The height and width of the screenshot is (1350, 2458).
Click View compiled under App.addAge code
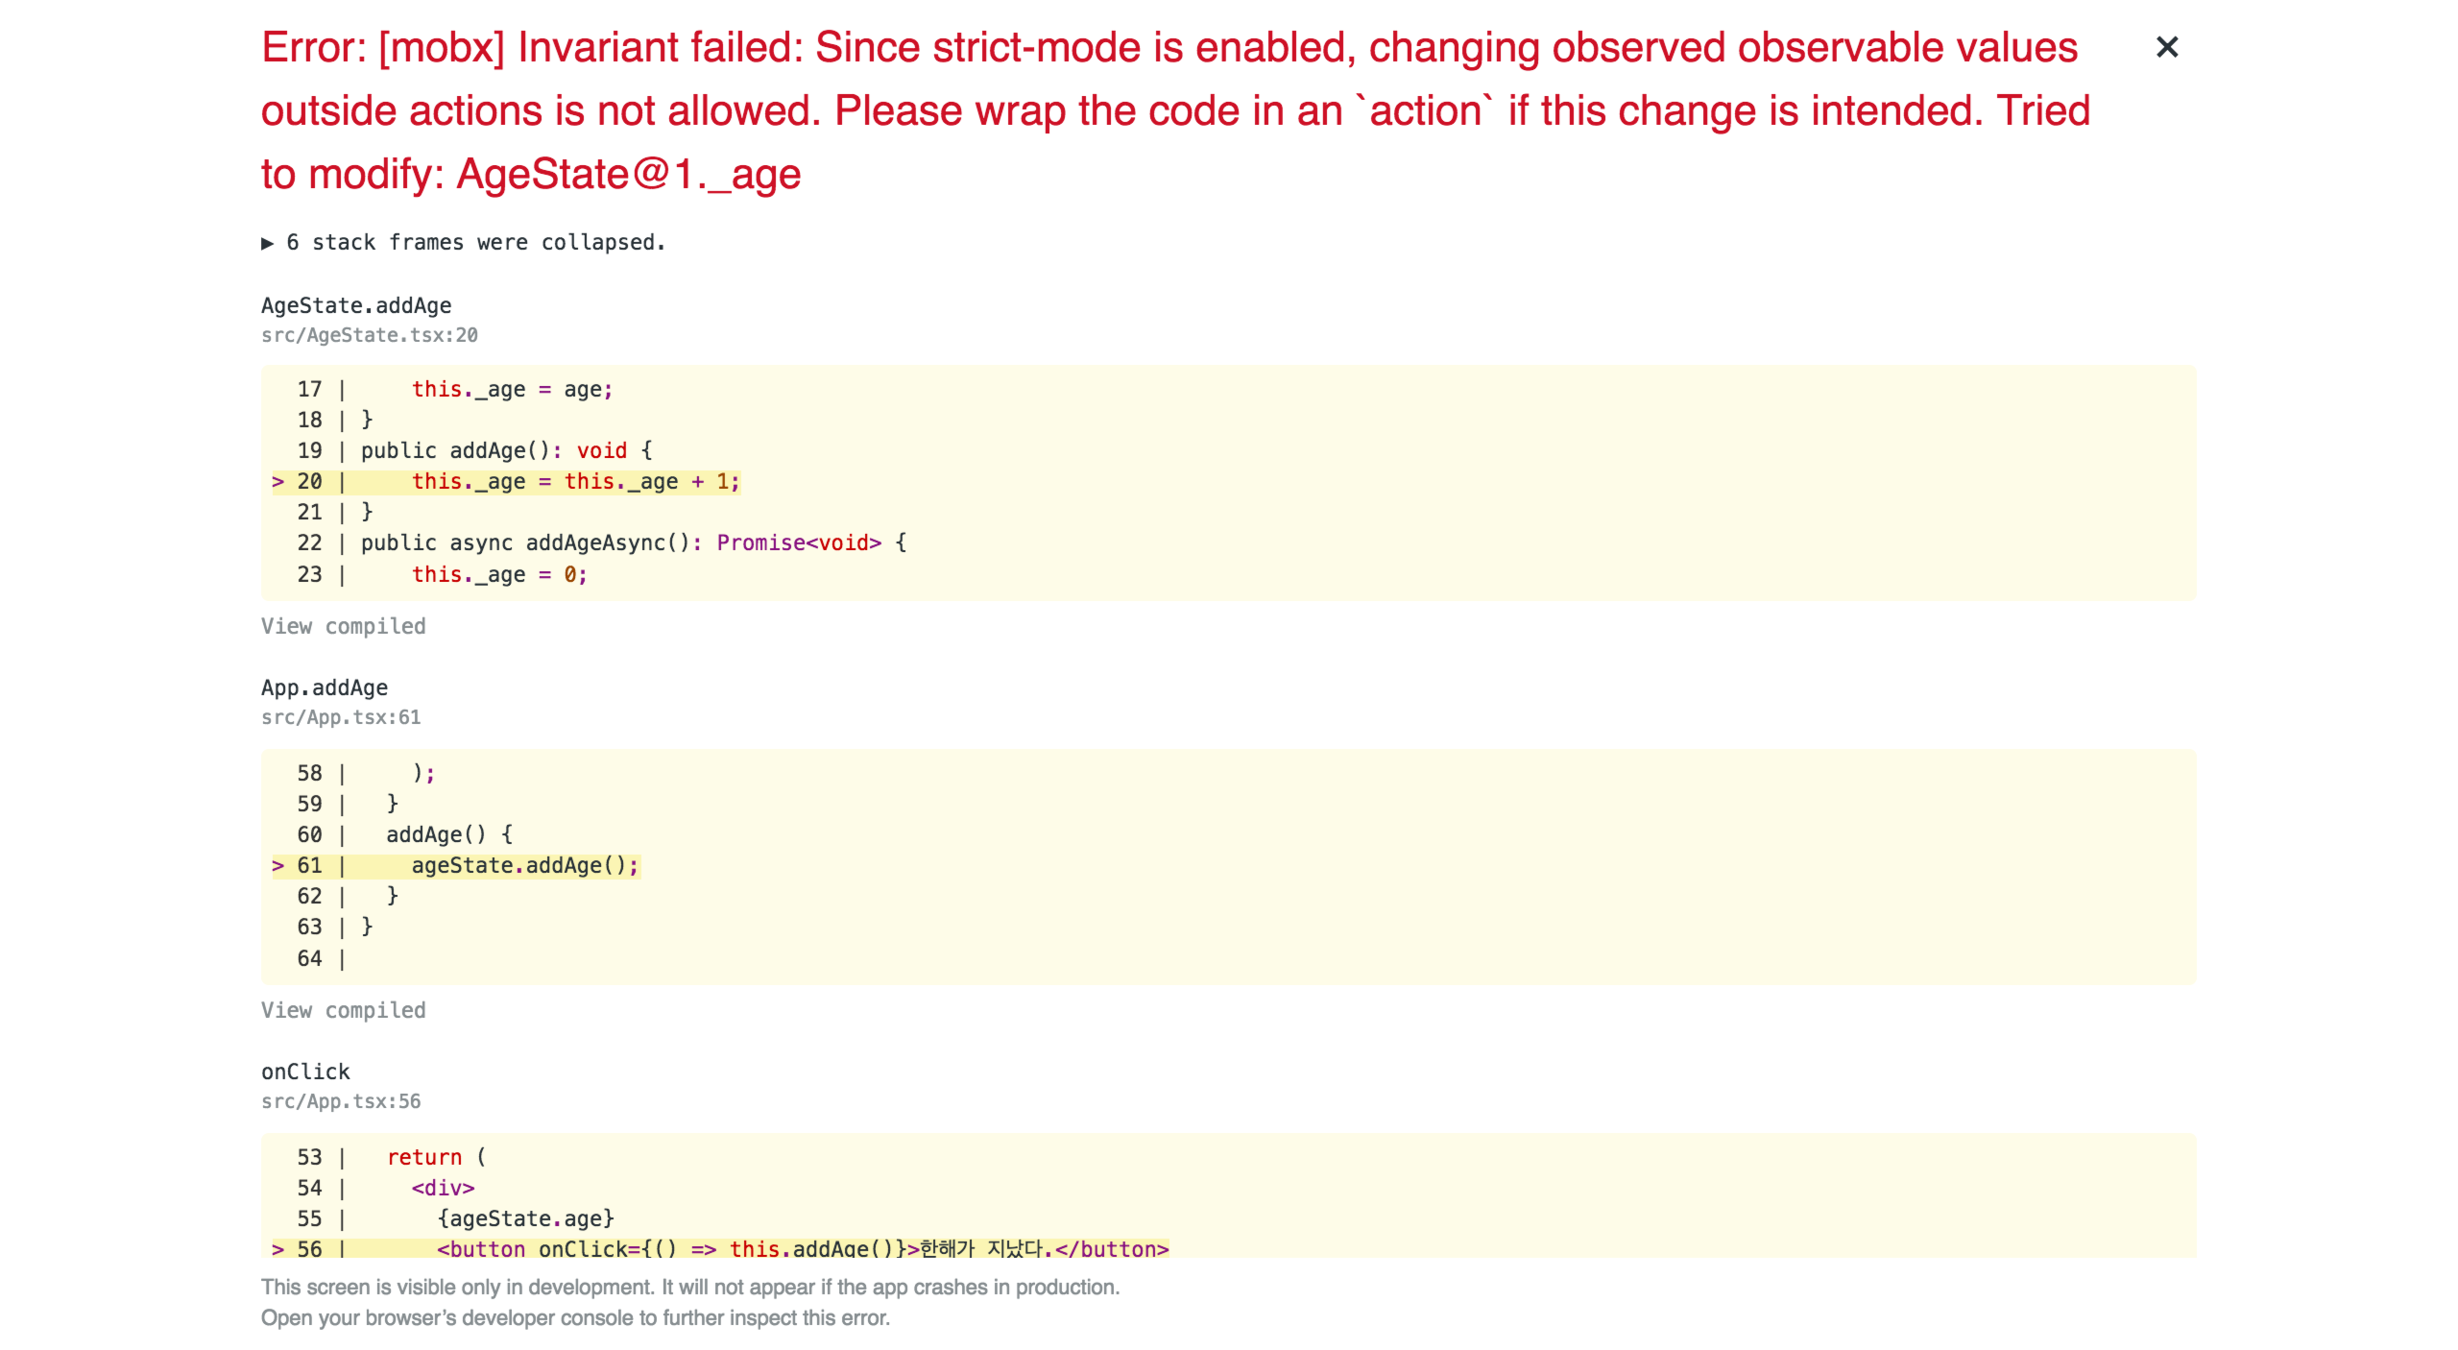343,1010
